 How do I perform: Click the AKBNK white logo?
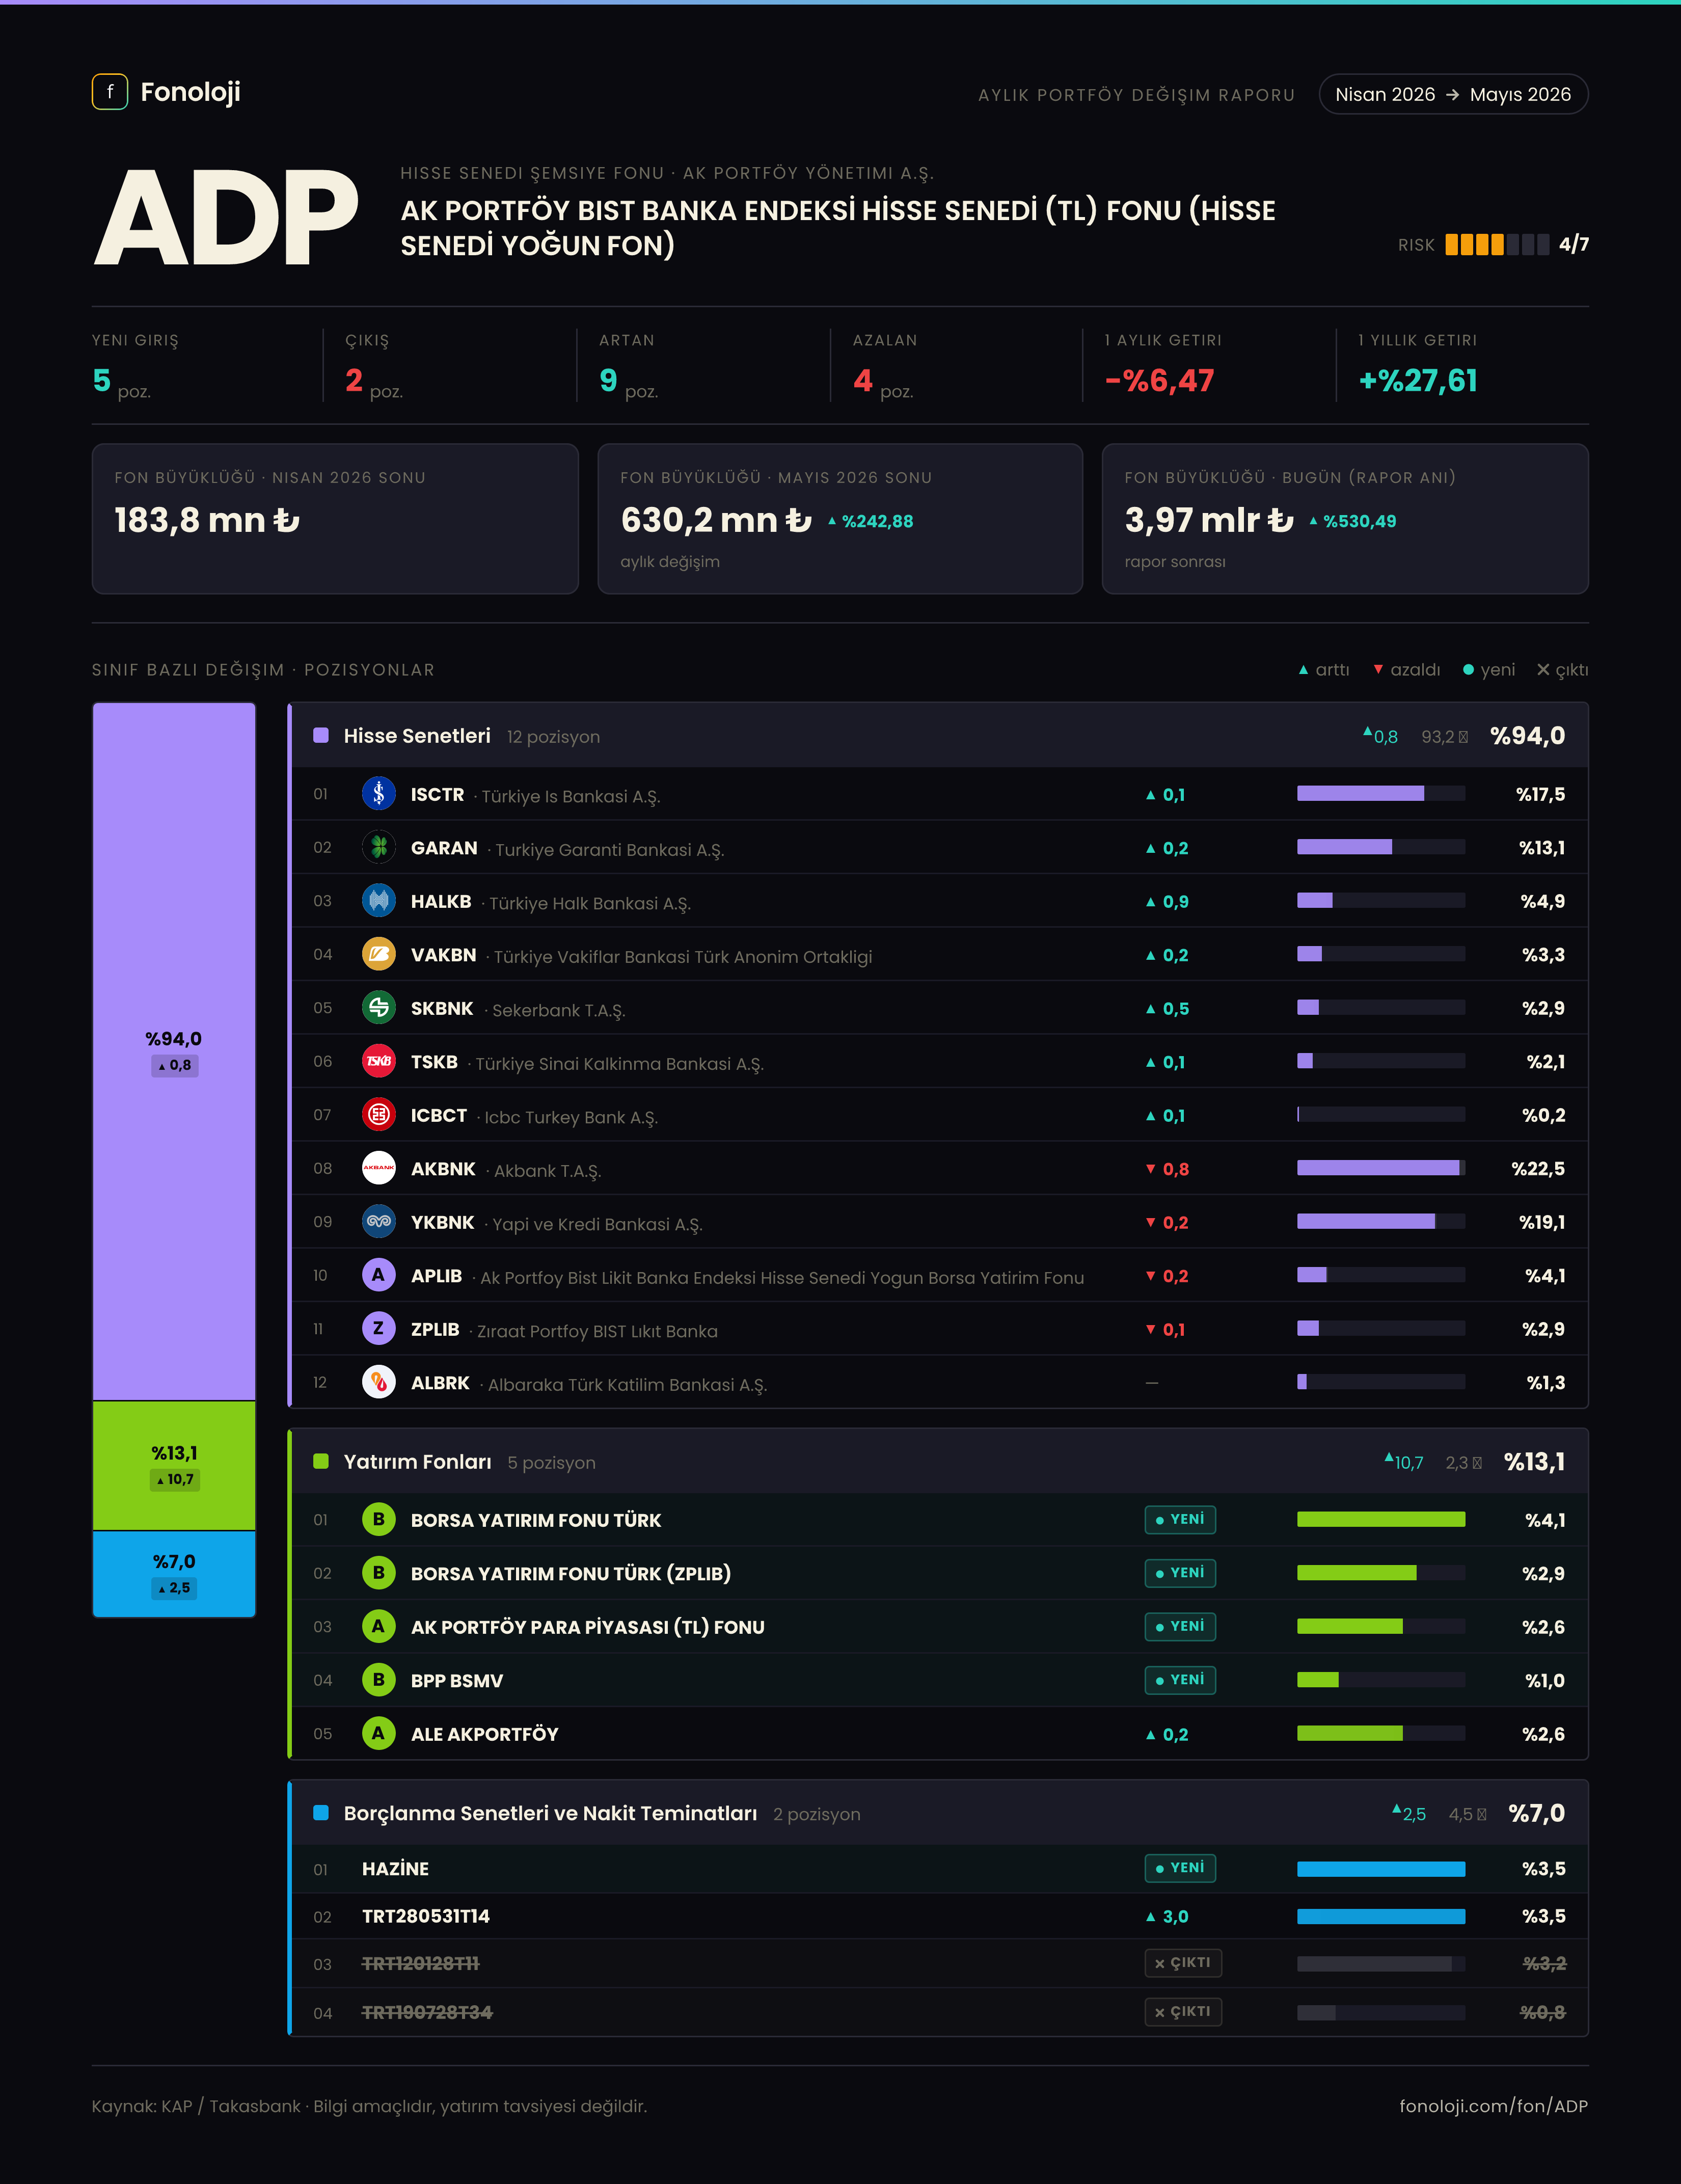[378, 1168]
